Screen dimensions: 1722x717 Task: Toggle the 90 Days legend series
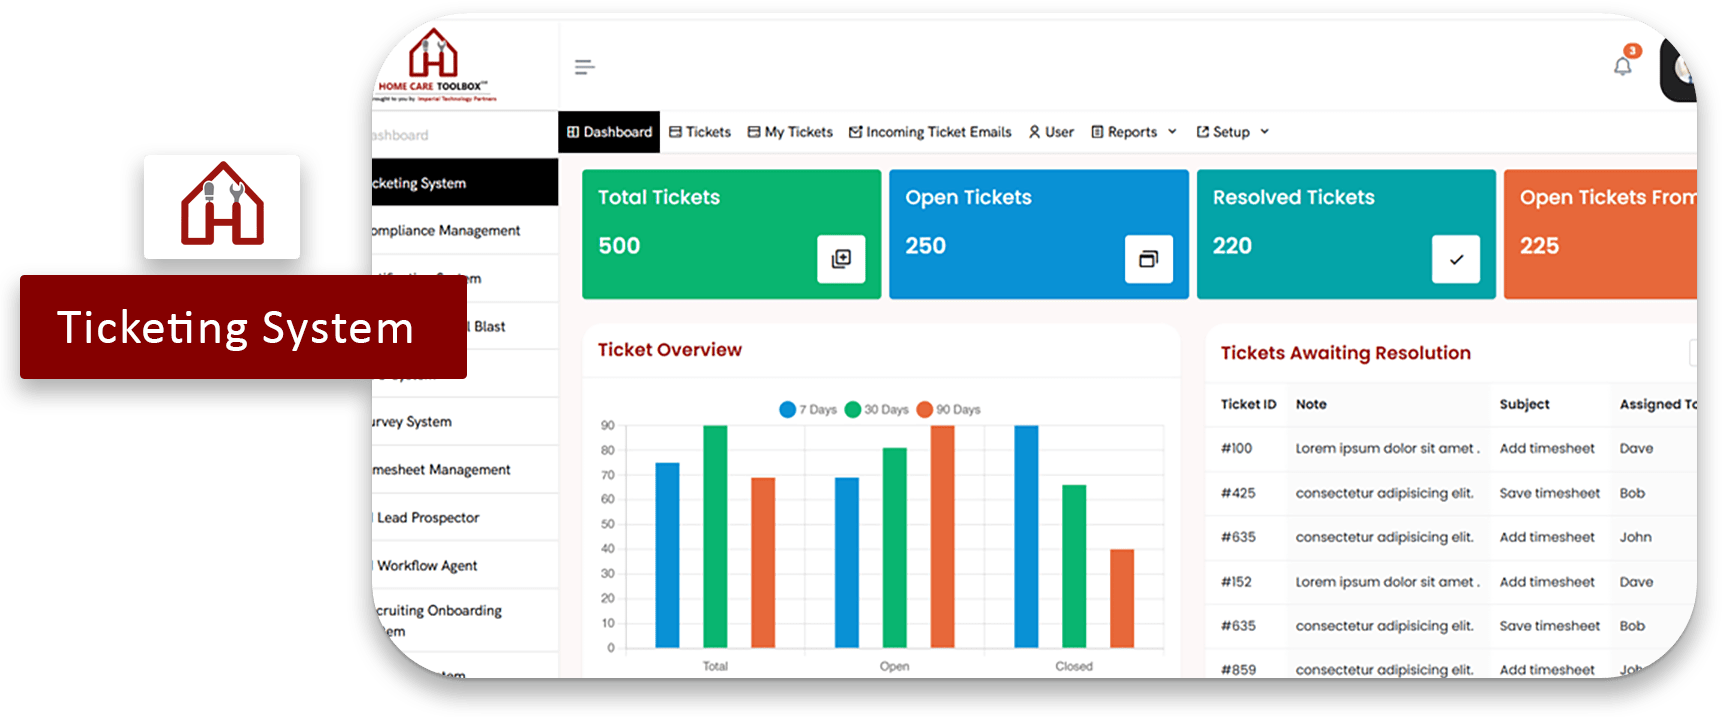click(x=949, y=409)
